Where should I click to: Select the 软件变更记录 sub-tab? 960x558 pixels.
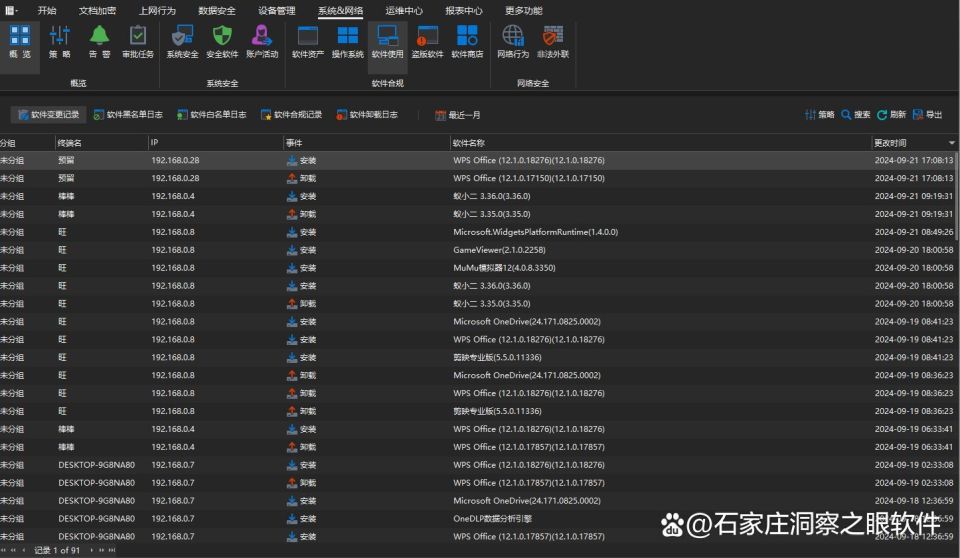pyautogui.click(x=48, y=115)
